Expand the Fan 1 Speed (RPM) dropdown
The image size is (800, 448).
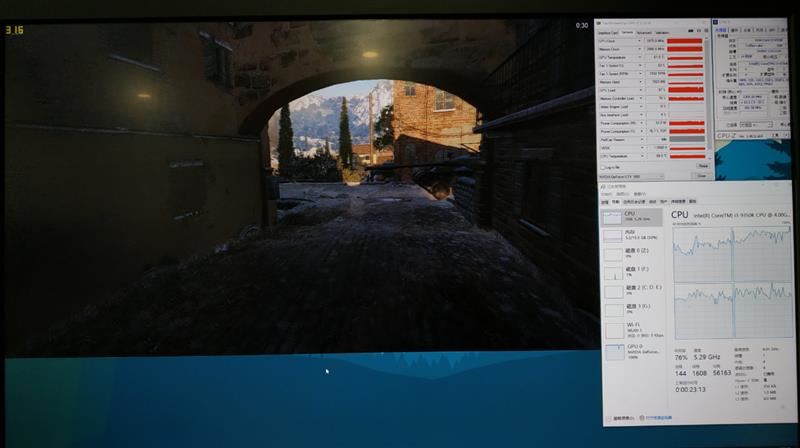tap(640, 74)
